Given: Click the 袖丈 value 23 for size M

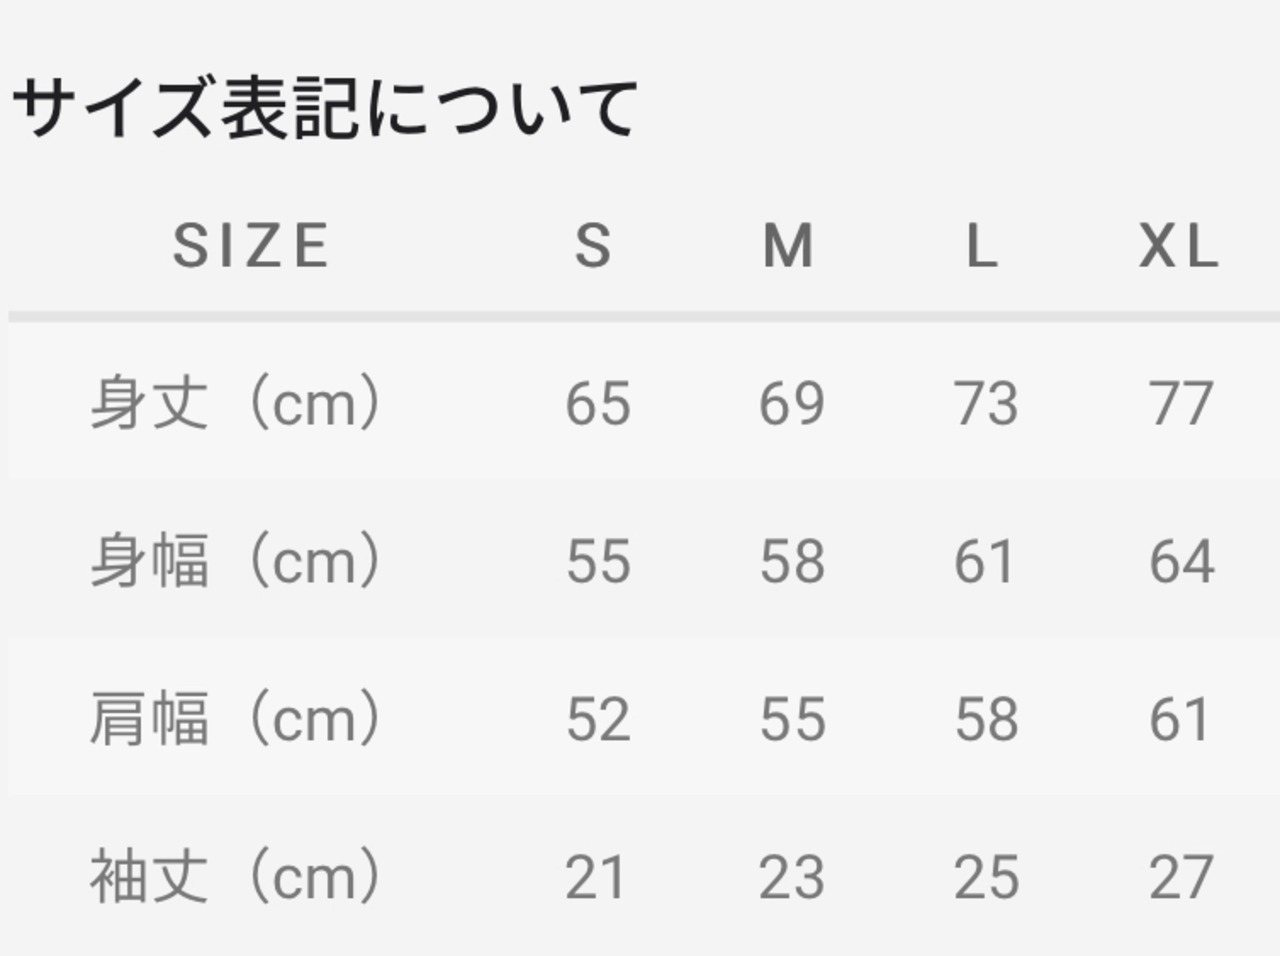Looking at the screenshot, I should pos(792,877).
